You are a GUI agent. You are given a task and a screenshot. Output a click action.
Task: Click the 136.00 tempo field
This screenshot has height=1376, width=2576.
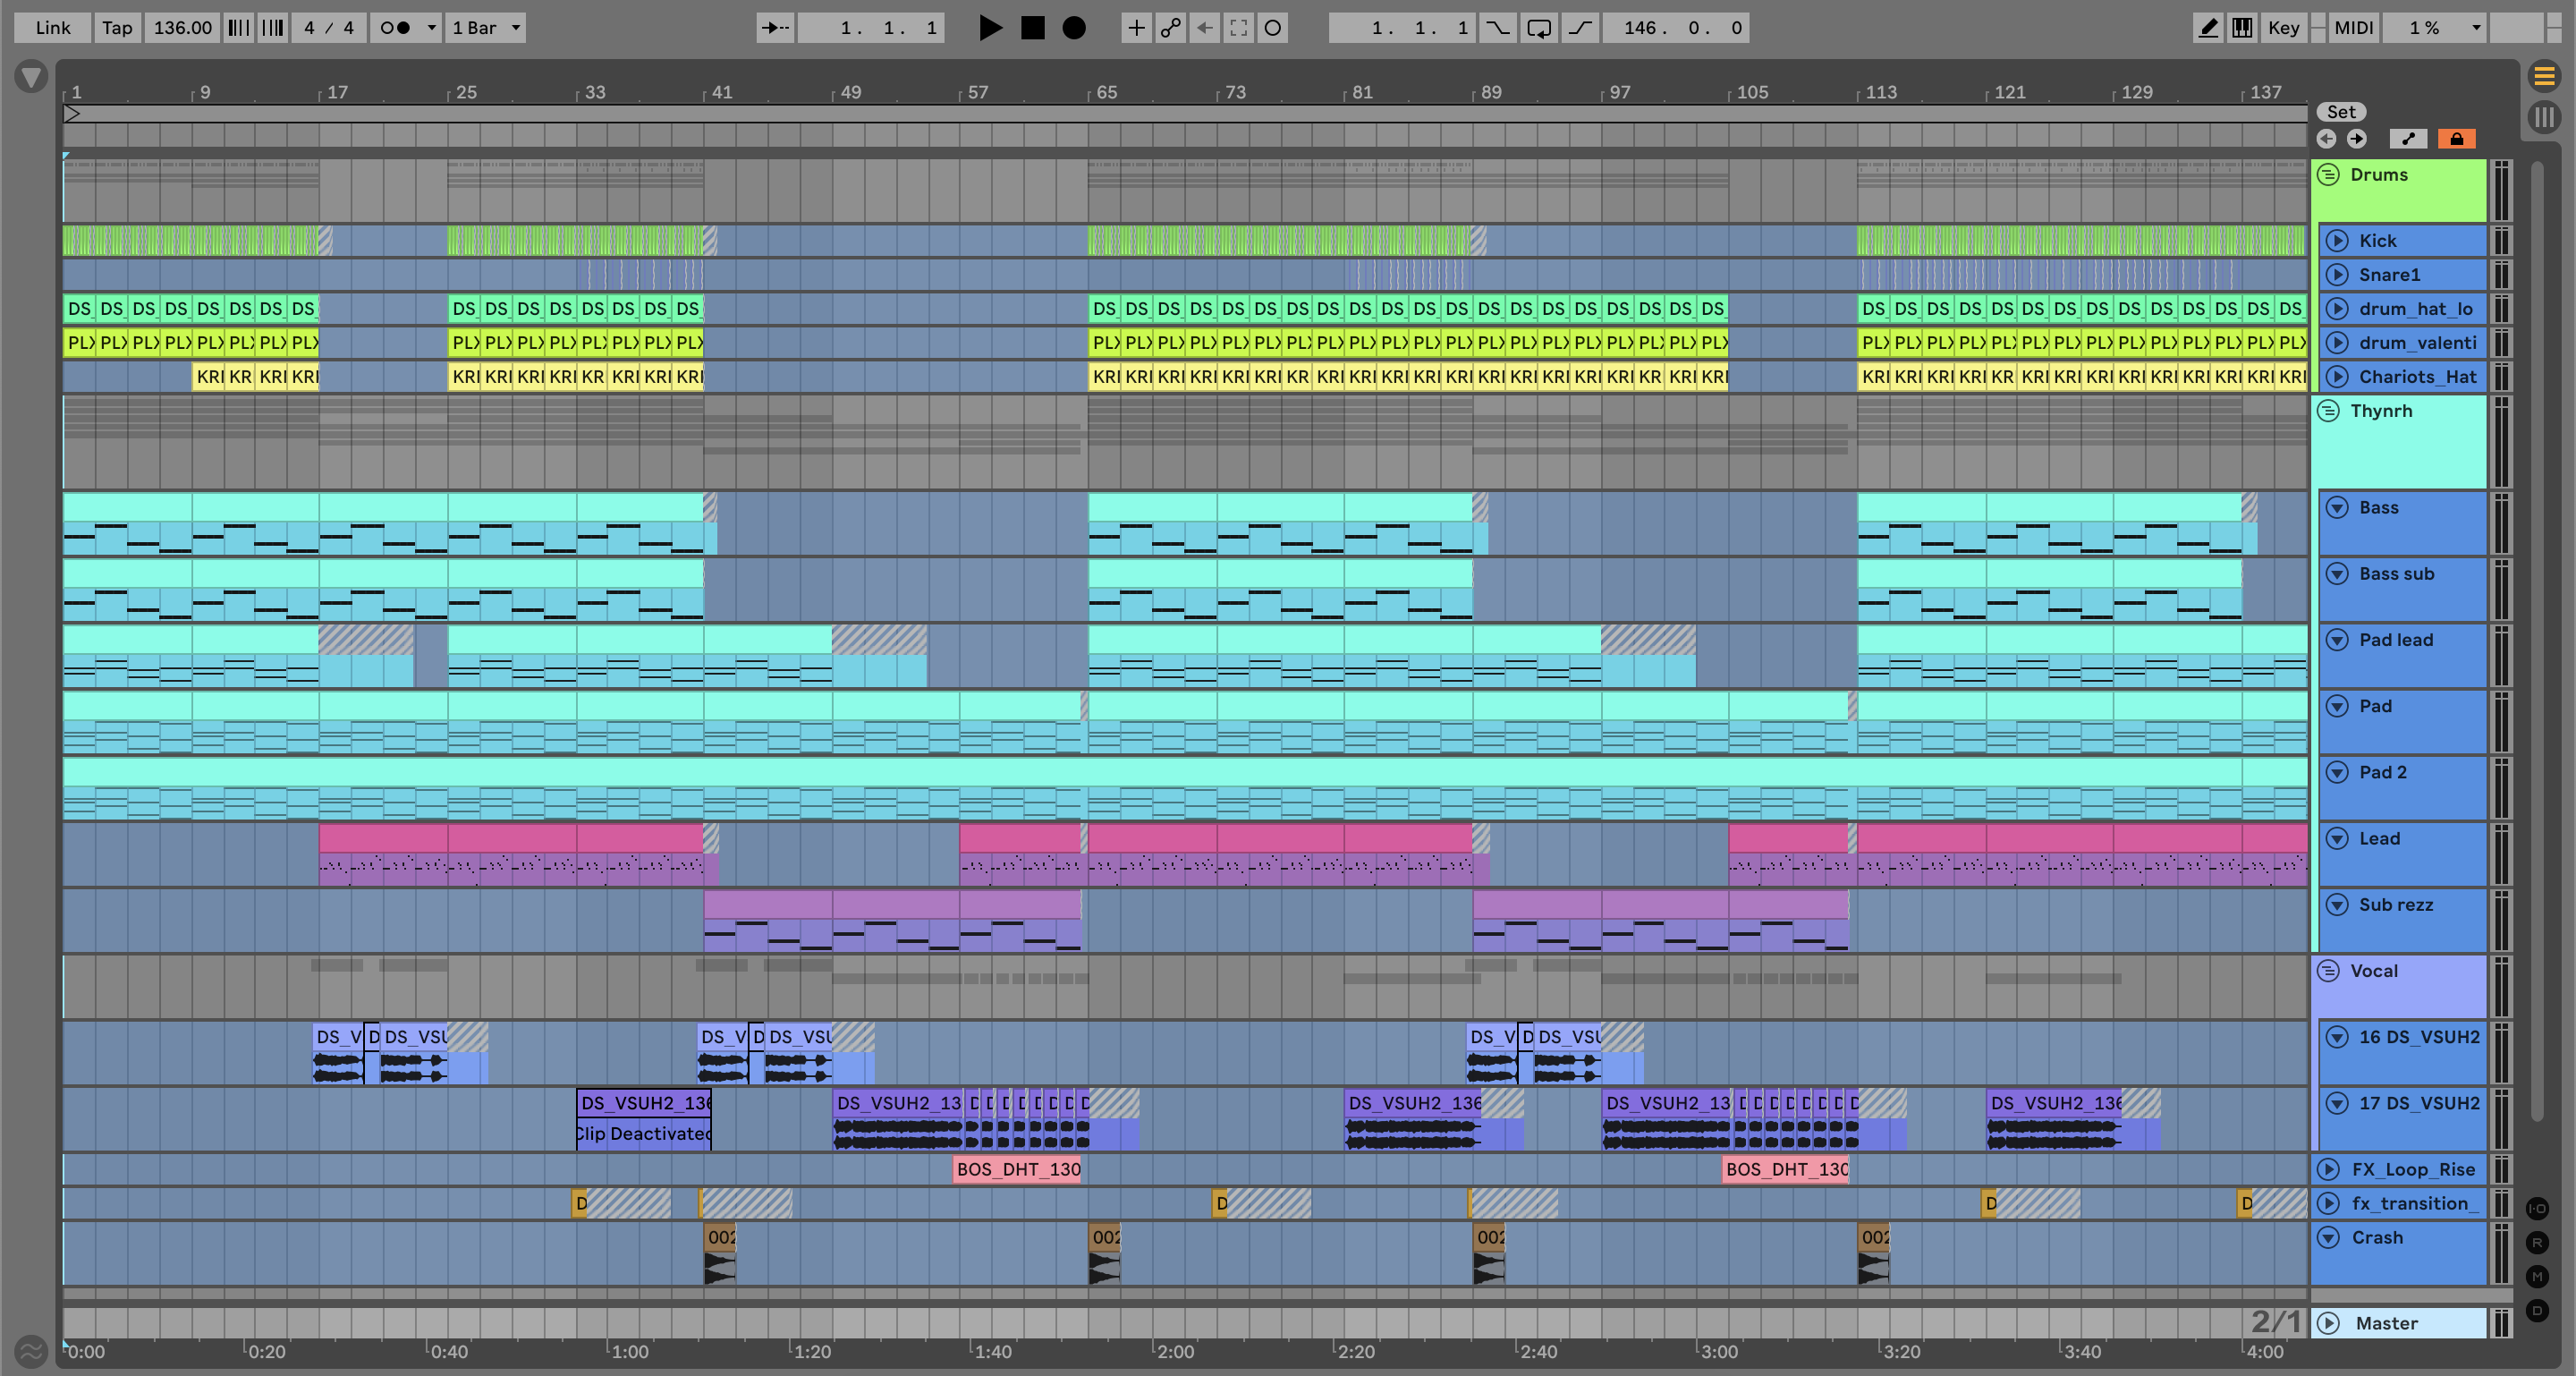(x=182, y=28)
